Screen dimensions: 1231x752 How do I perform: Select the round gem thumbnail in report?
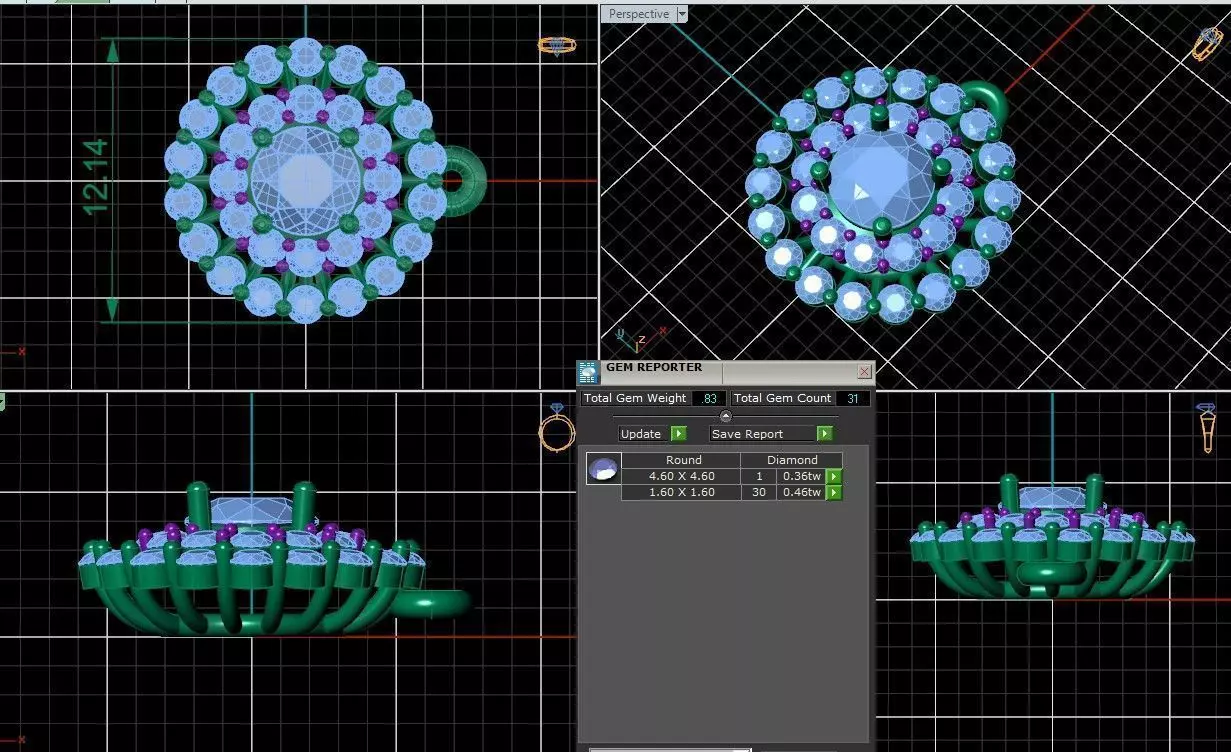click(x=603, y=468)
